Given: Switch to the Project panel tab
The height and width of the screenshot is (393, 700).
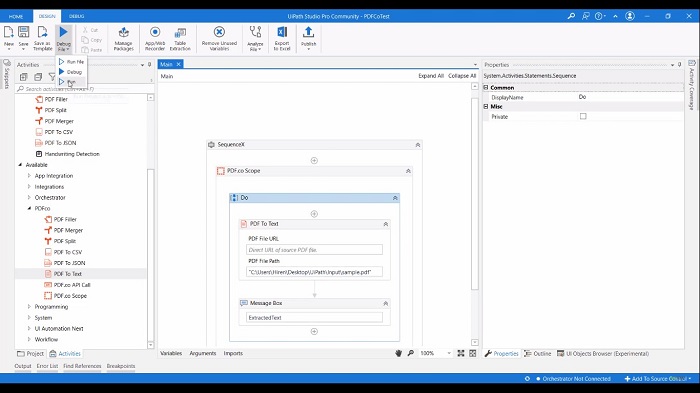Looking at the screenshot, I should 30,354.
